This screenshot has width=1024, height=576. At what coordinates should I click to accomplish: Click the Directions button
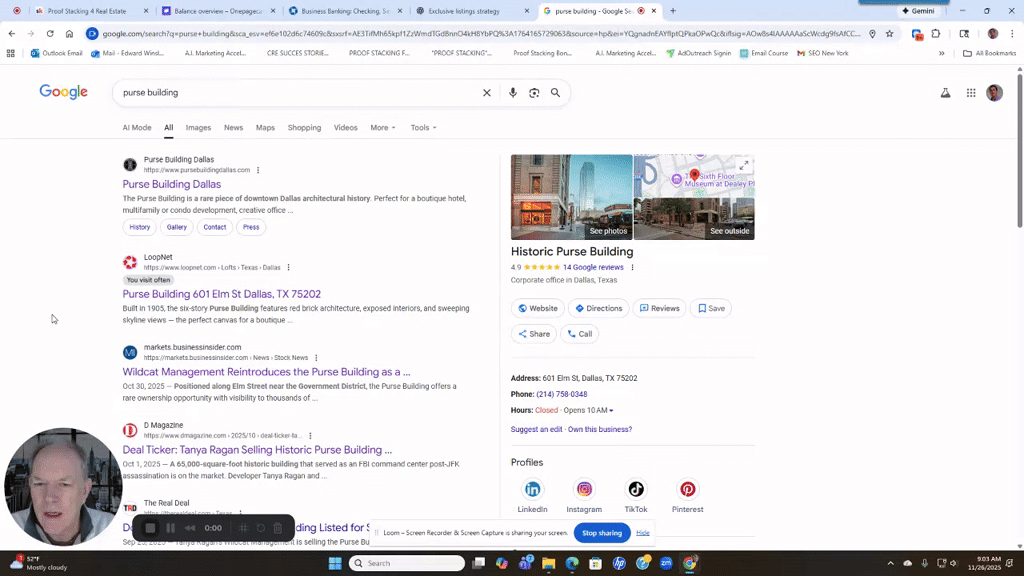[x=598, y=308]
